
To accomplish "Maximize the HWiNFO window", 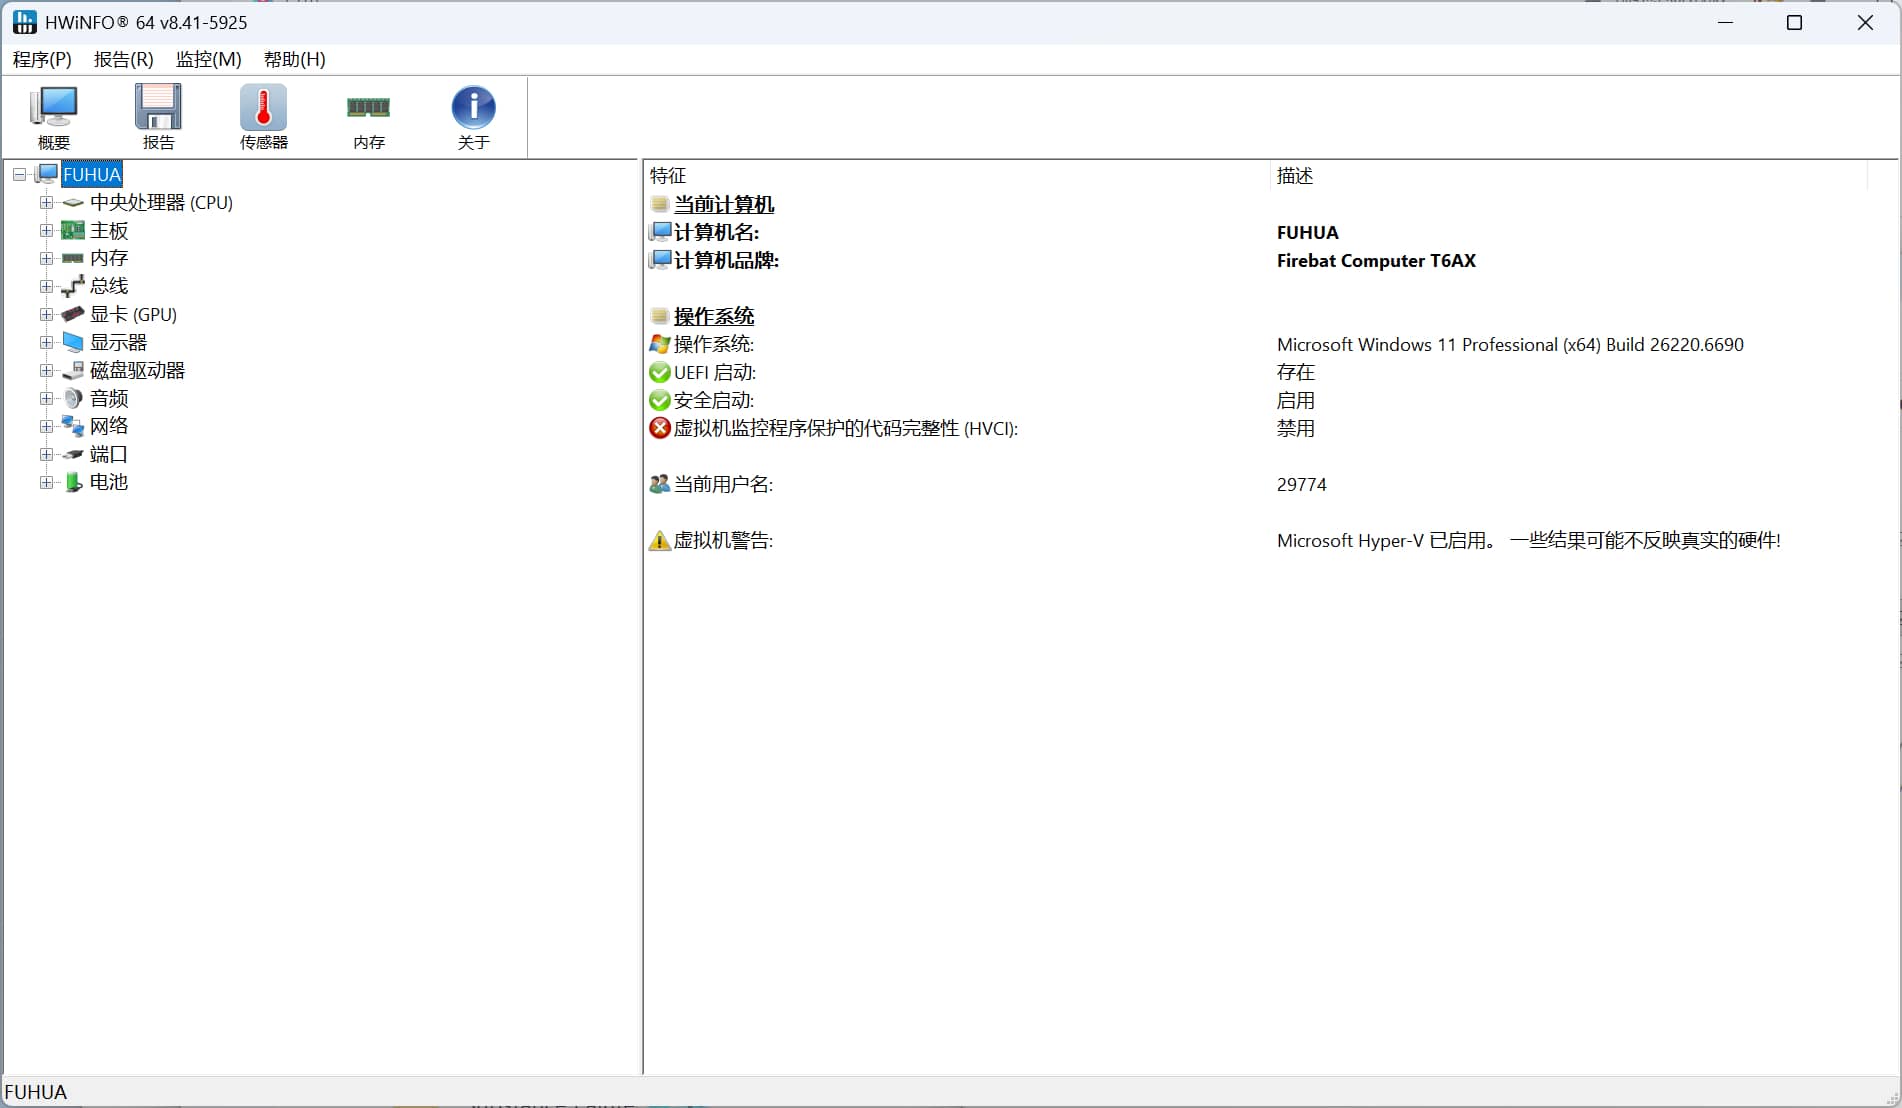I will pyautogui.click(x=1794, y=22).
